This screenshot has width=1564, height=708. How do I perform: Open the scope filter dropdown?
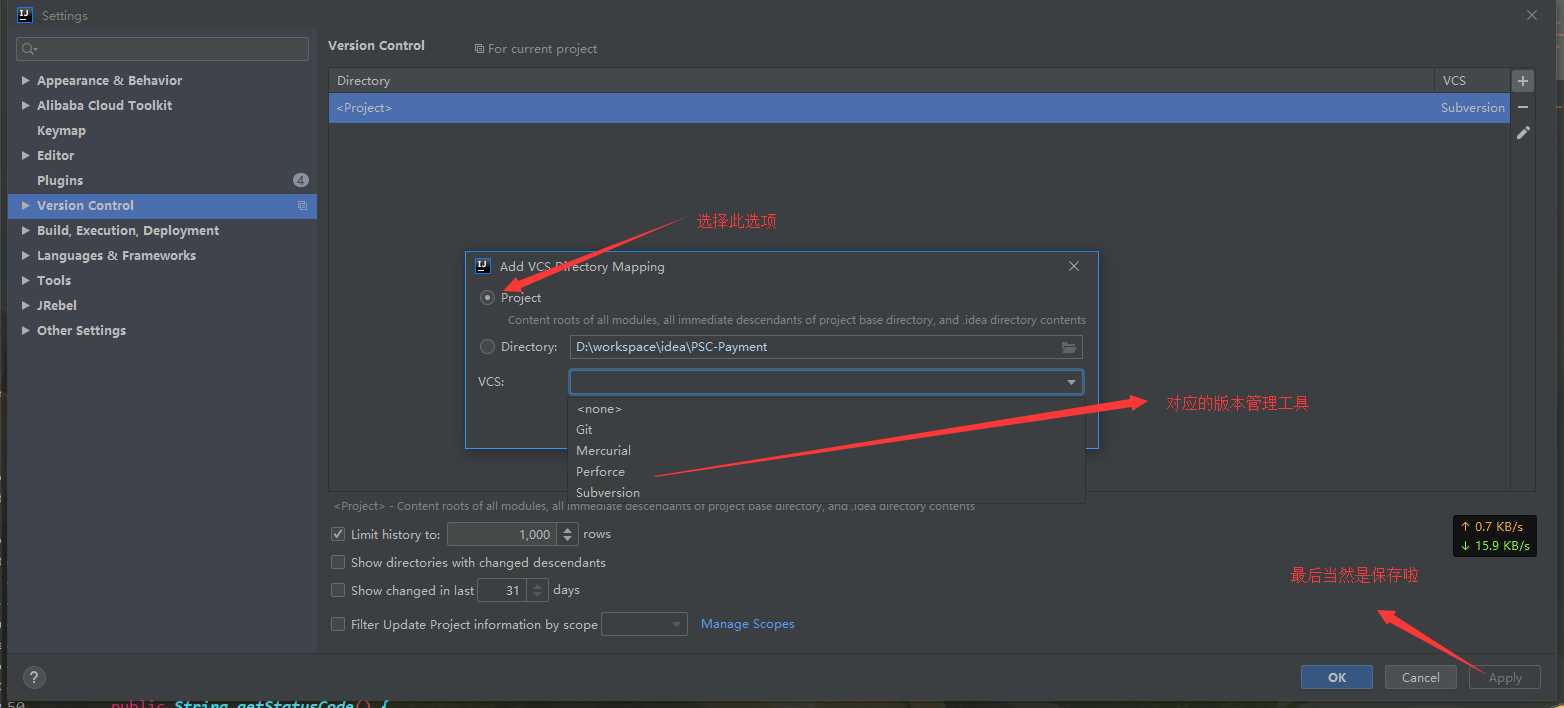click(x=645, y=624)
